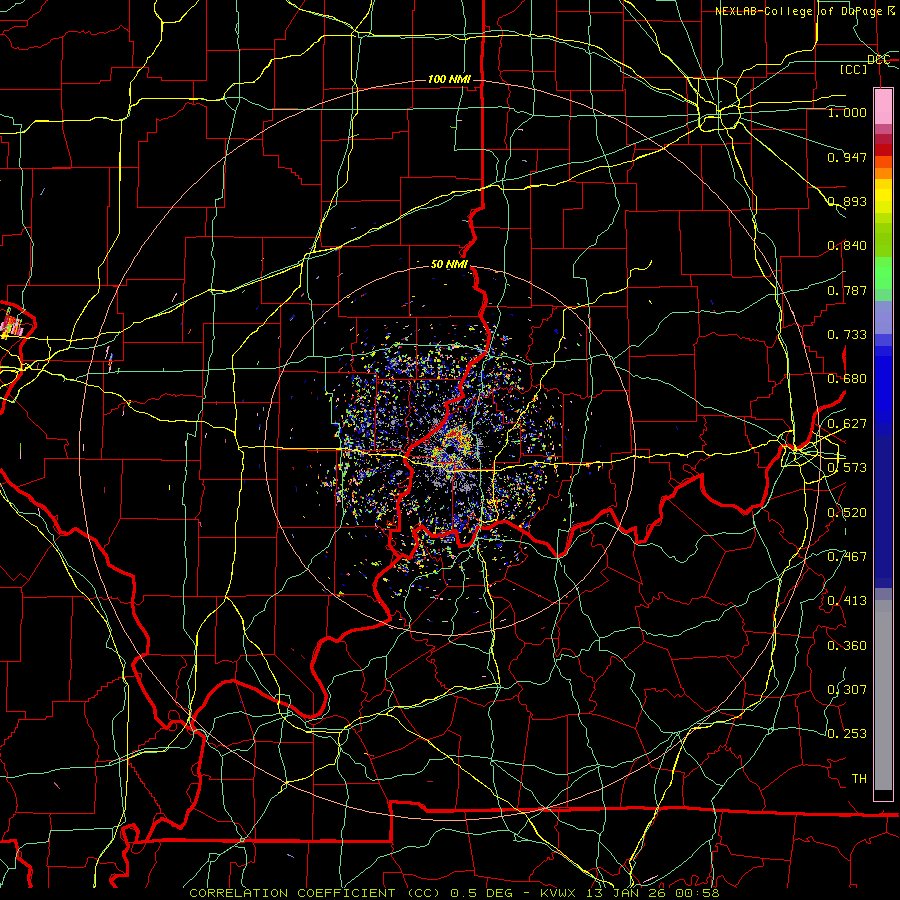
Task: Select the 0.840 legend value
Action: (x=847, y=246)
